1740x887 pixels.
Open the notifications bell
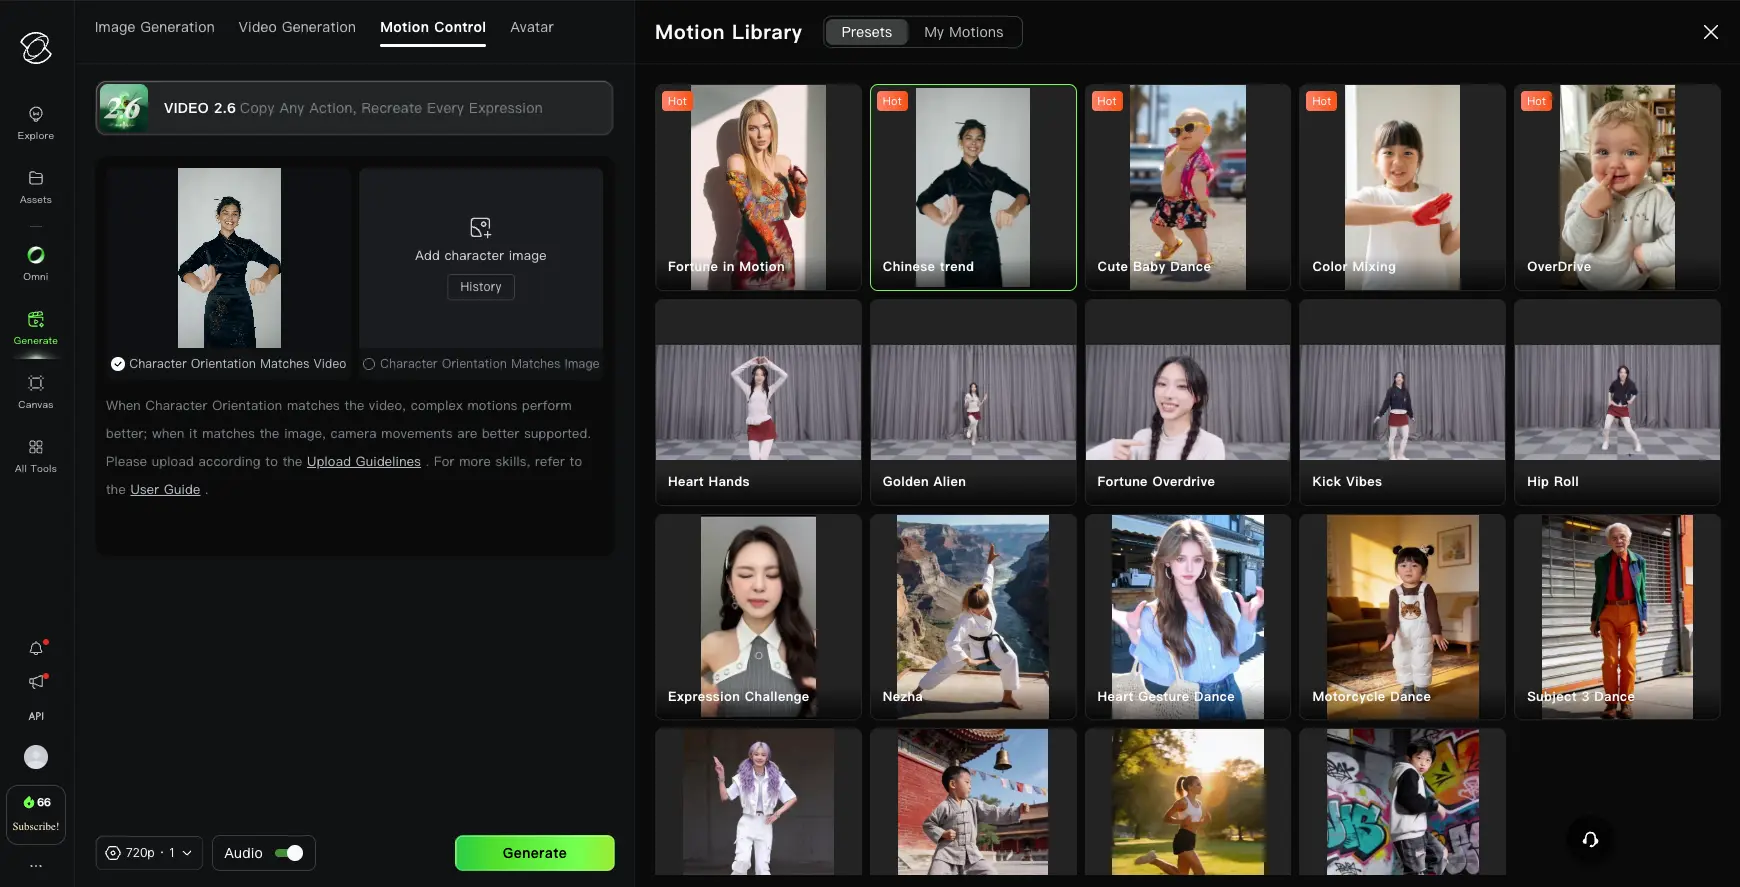(x=36, y=648)
